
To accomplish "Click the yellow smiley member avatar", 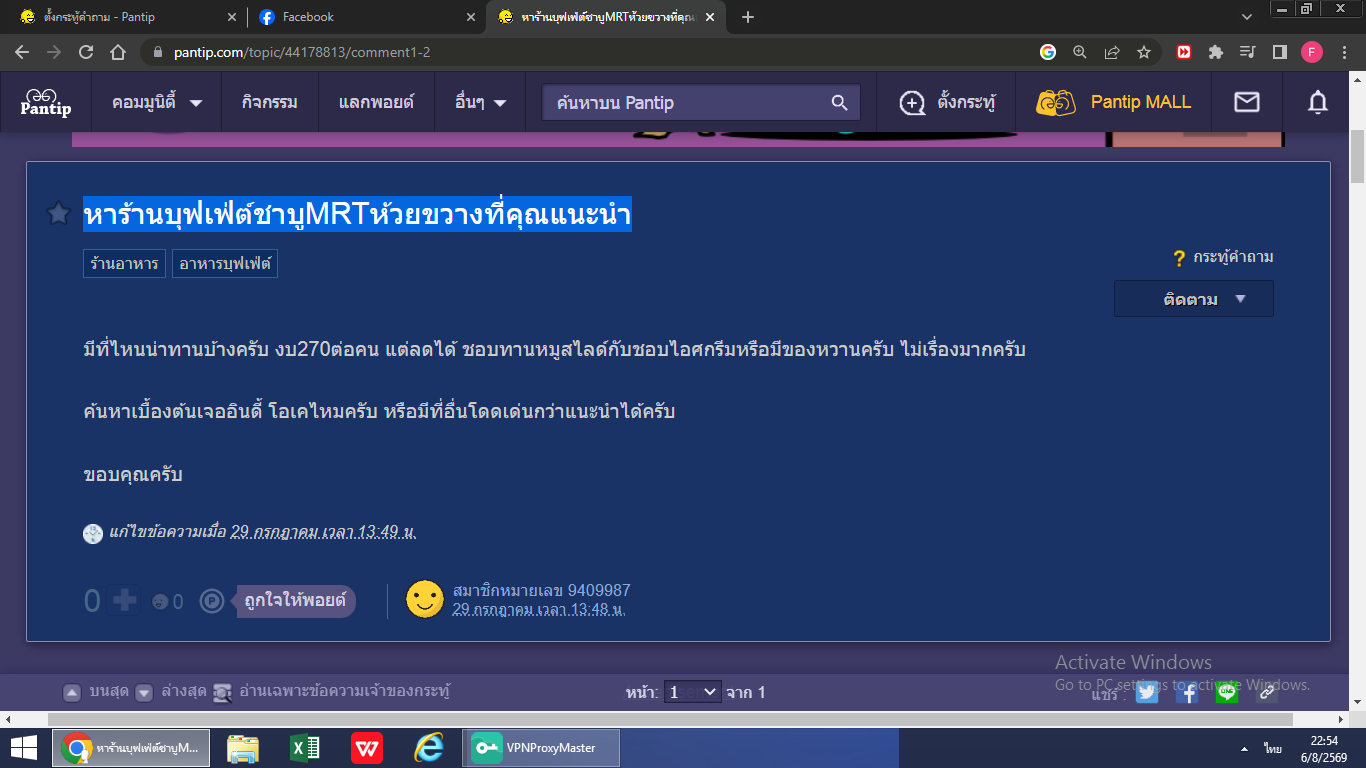I will coord(424,598).
